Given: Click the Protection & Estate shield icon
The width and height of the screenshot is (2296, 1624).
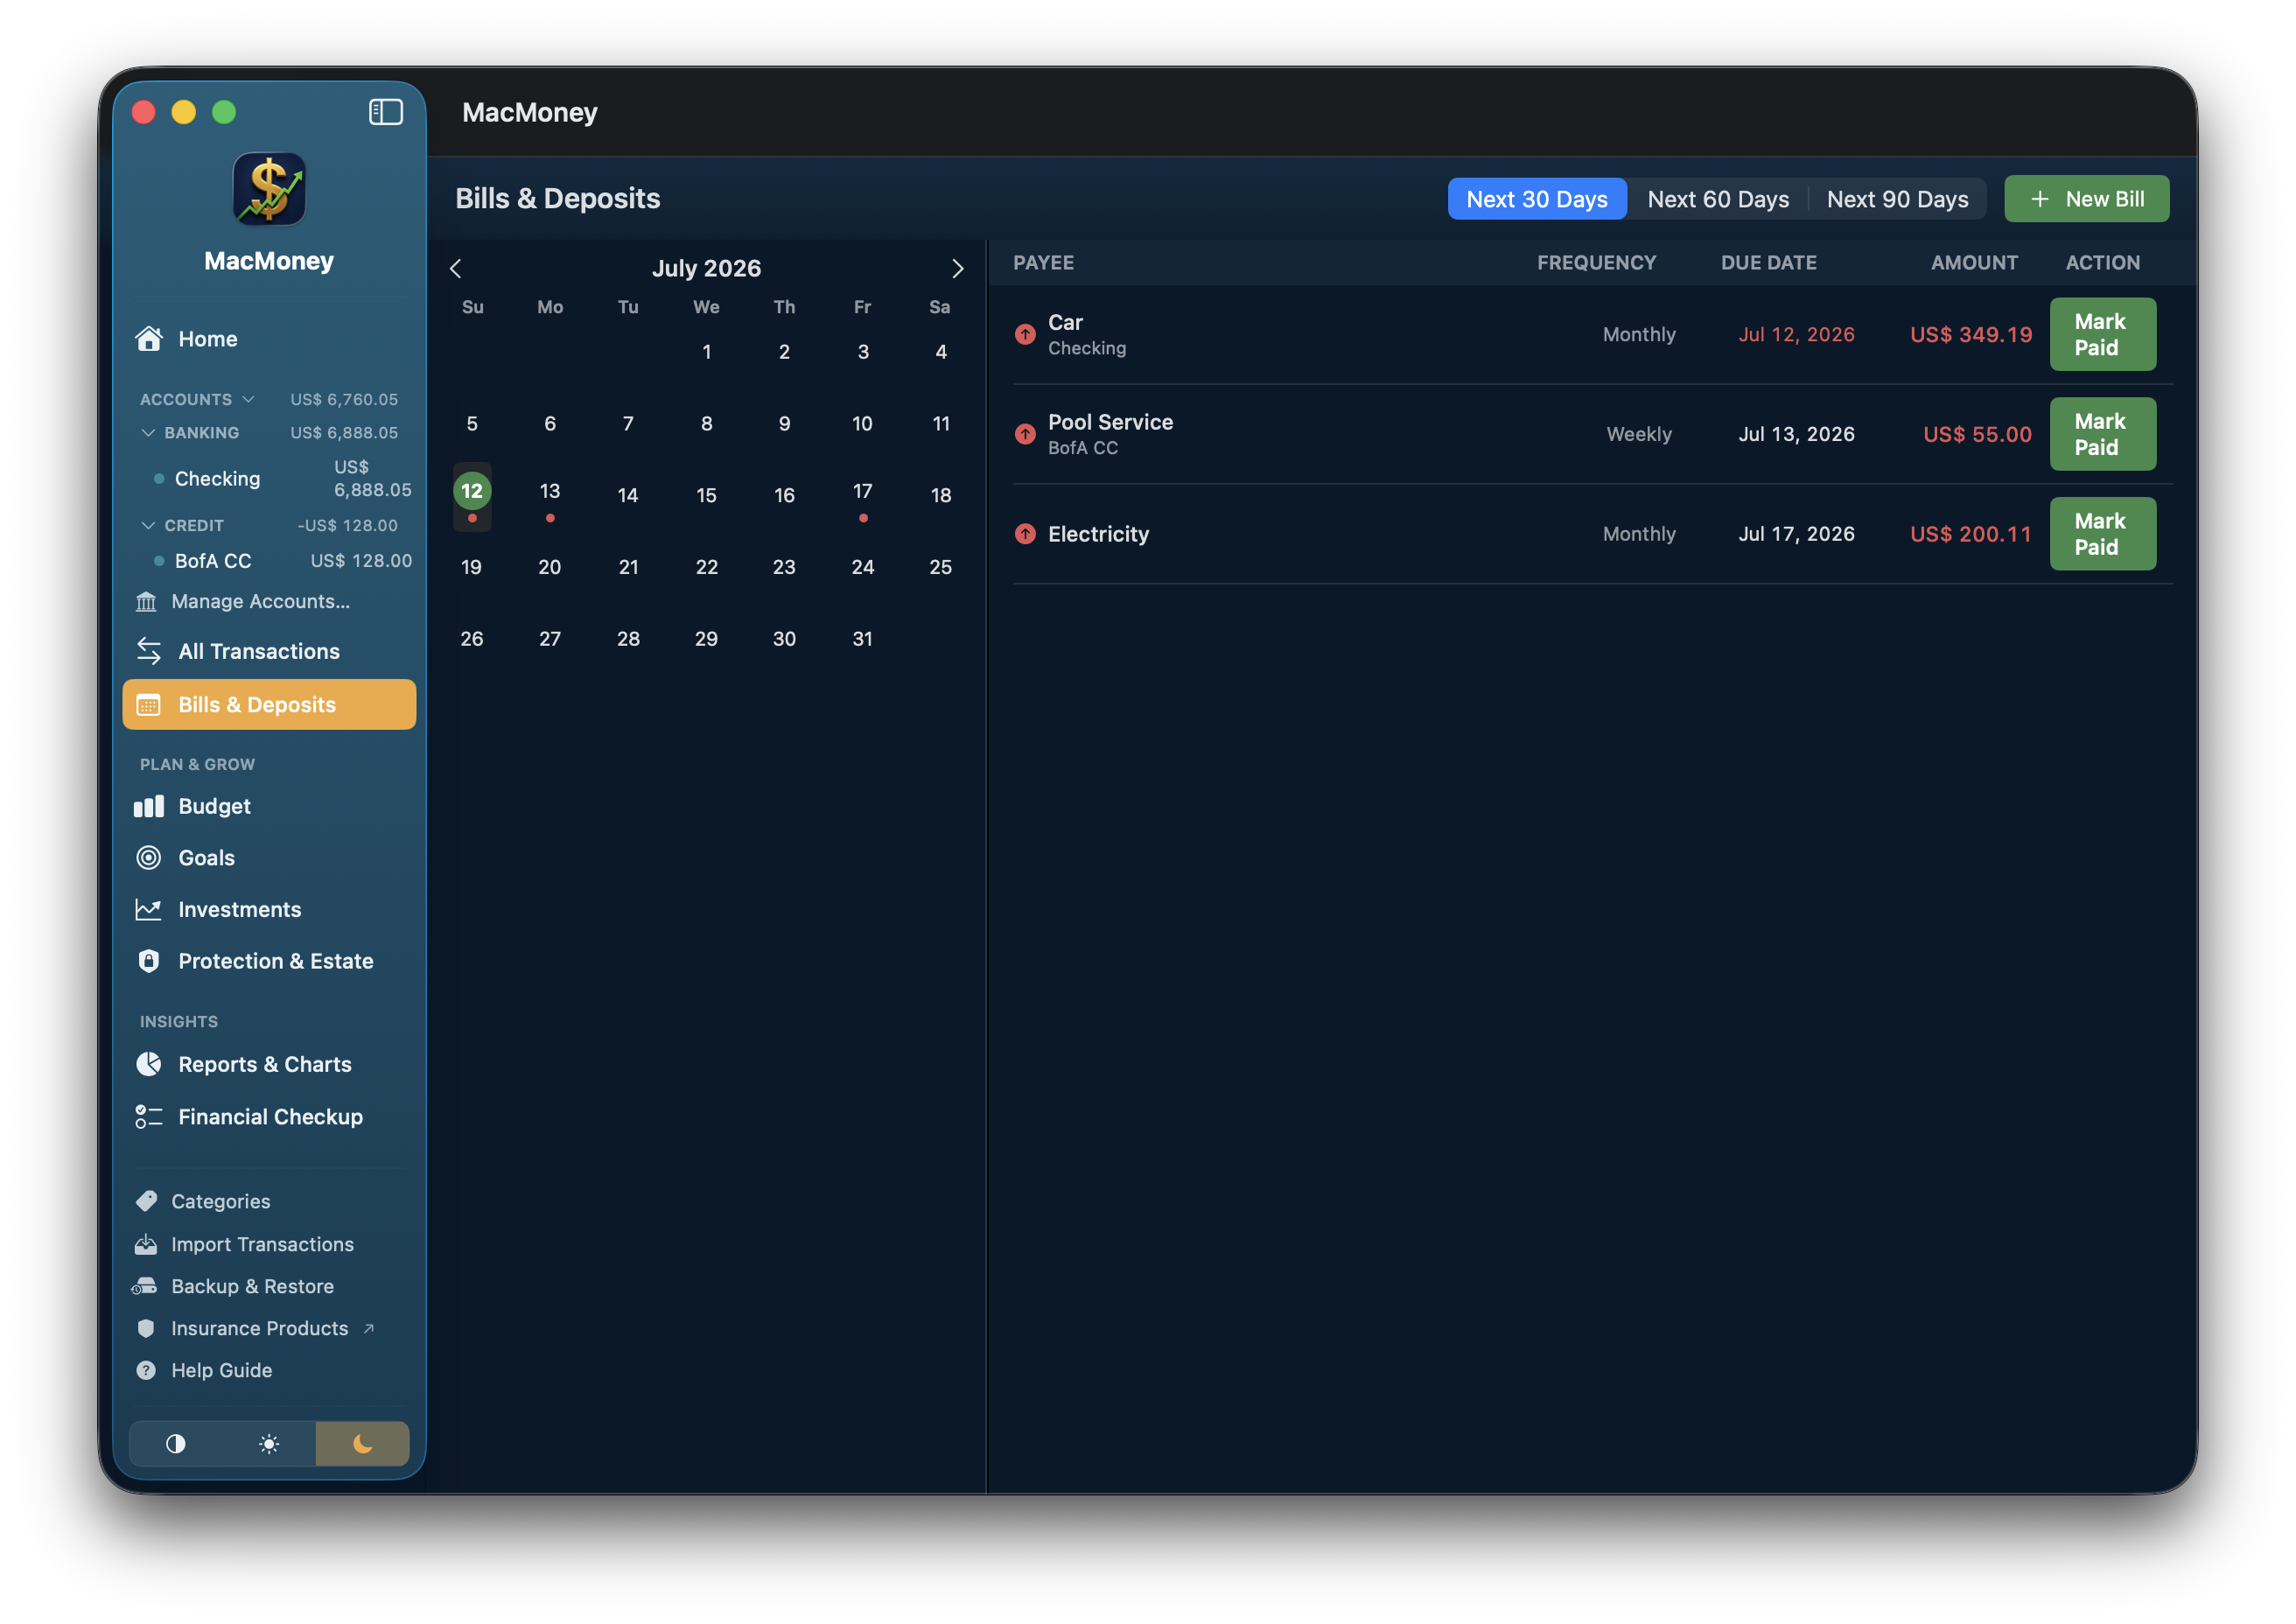Looking at the screenshot, I should point(149,960).
